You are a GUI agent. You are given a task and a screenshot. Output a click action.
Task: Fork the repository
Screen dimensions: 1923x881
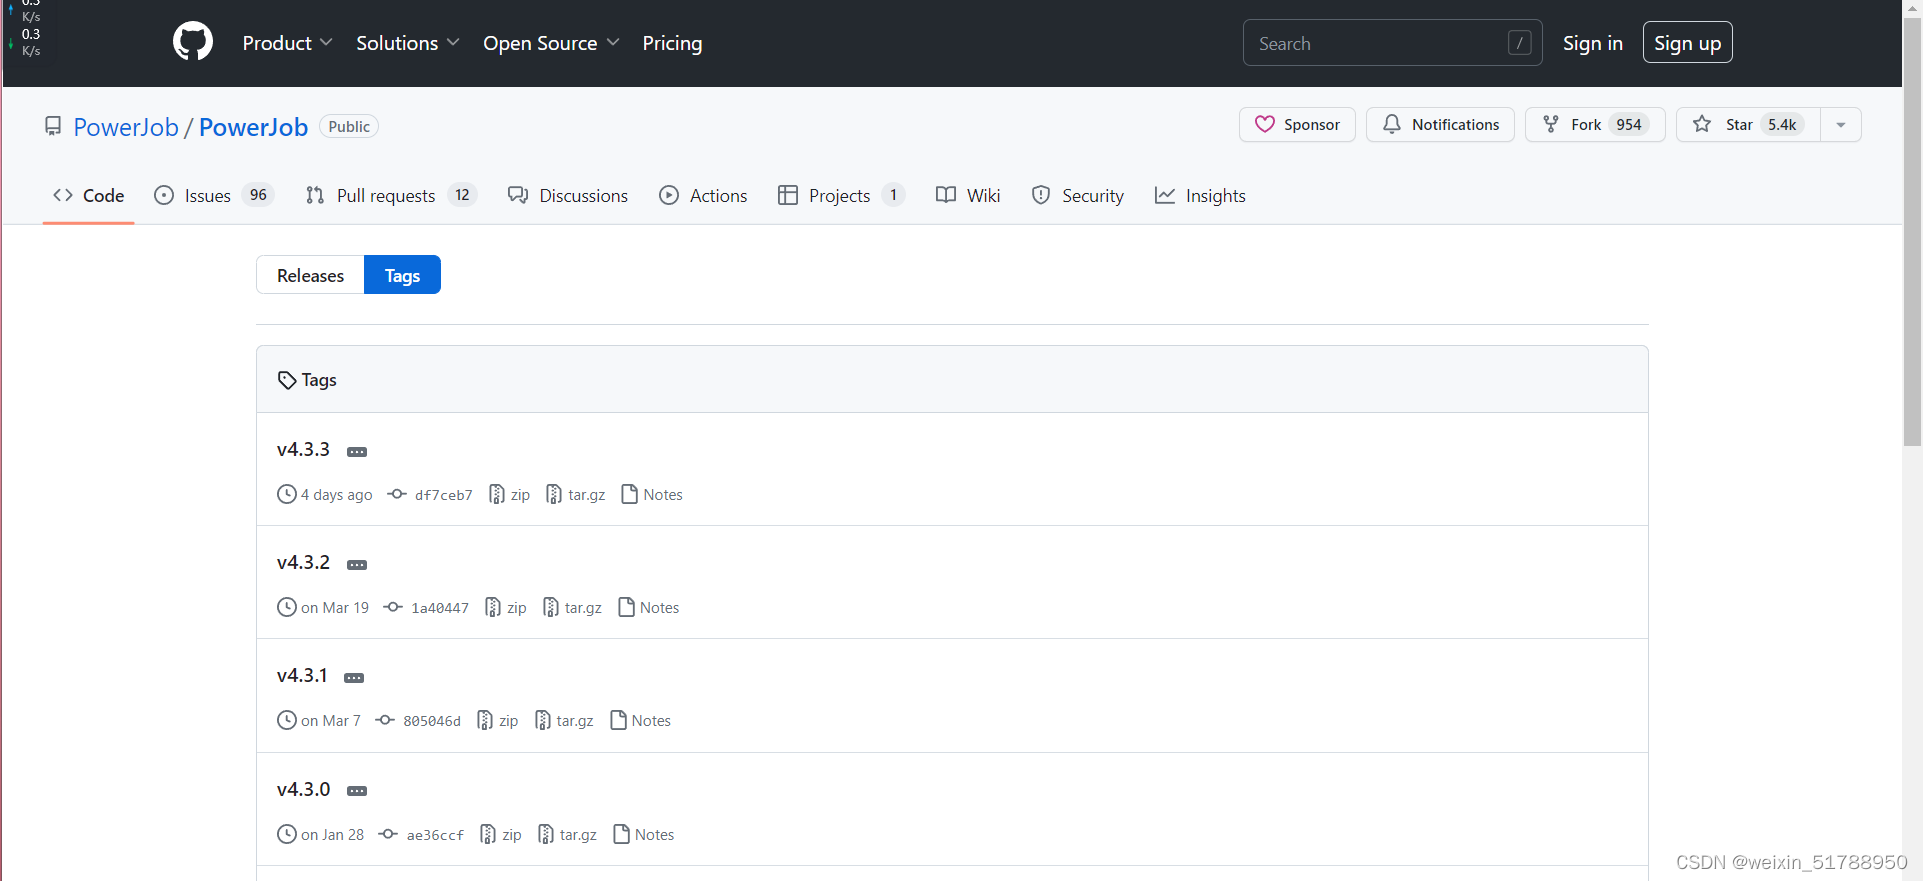pyautogui.click(x=1594, y=125)
